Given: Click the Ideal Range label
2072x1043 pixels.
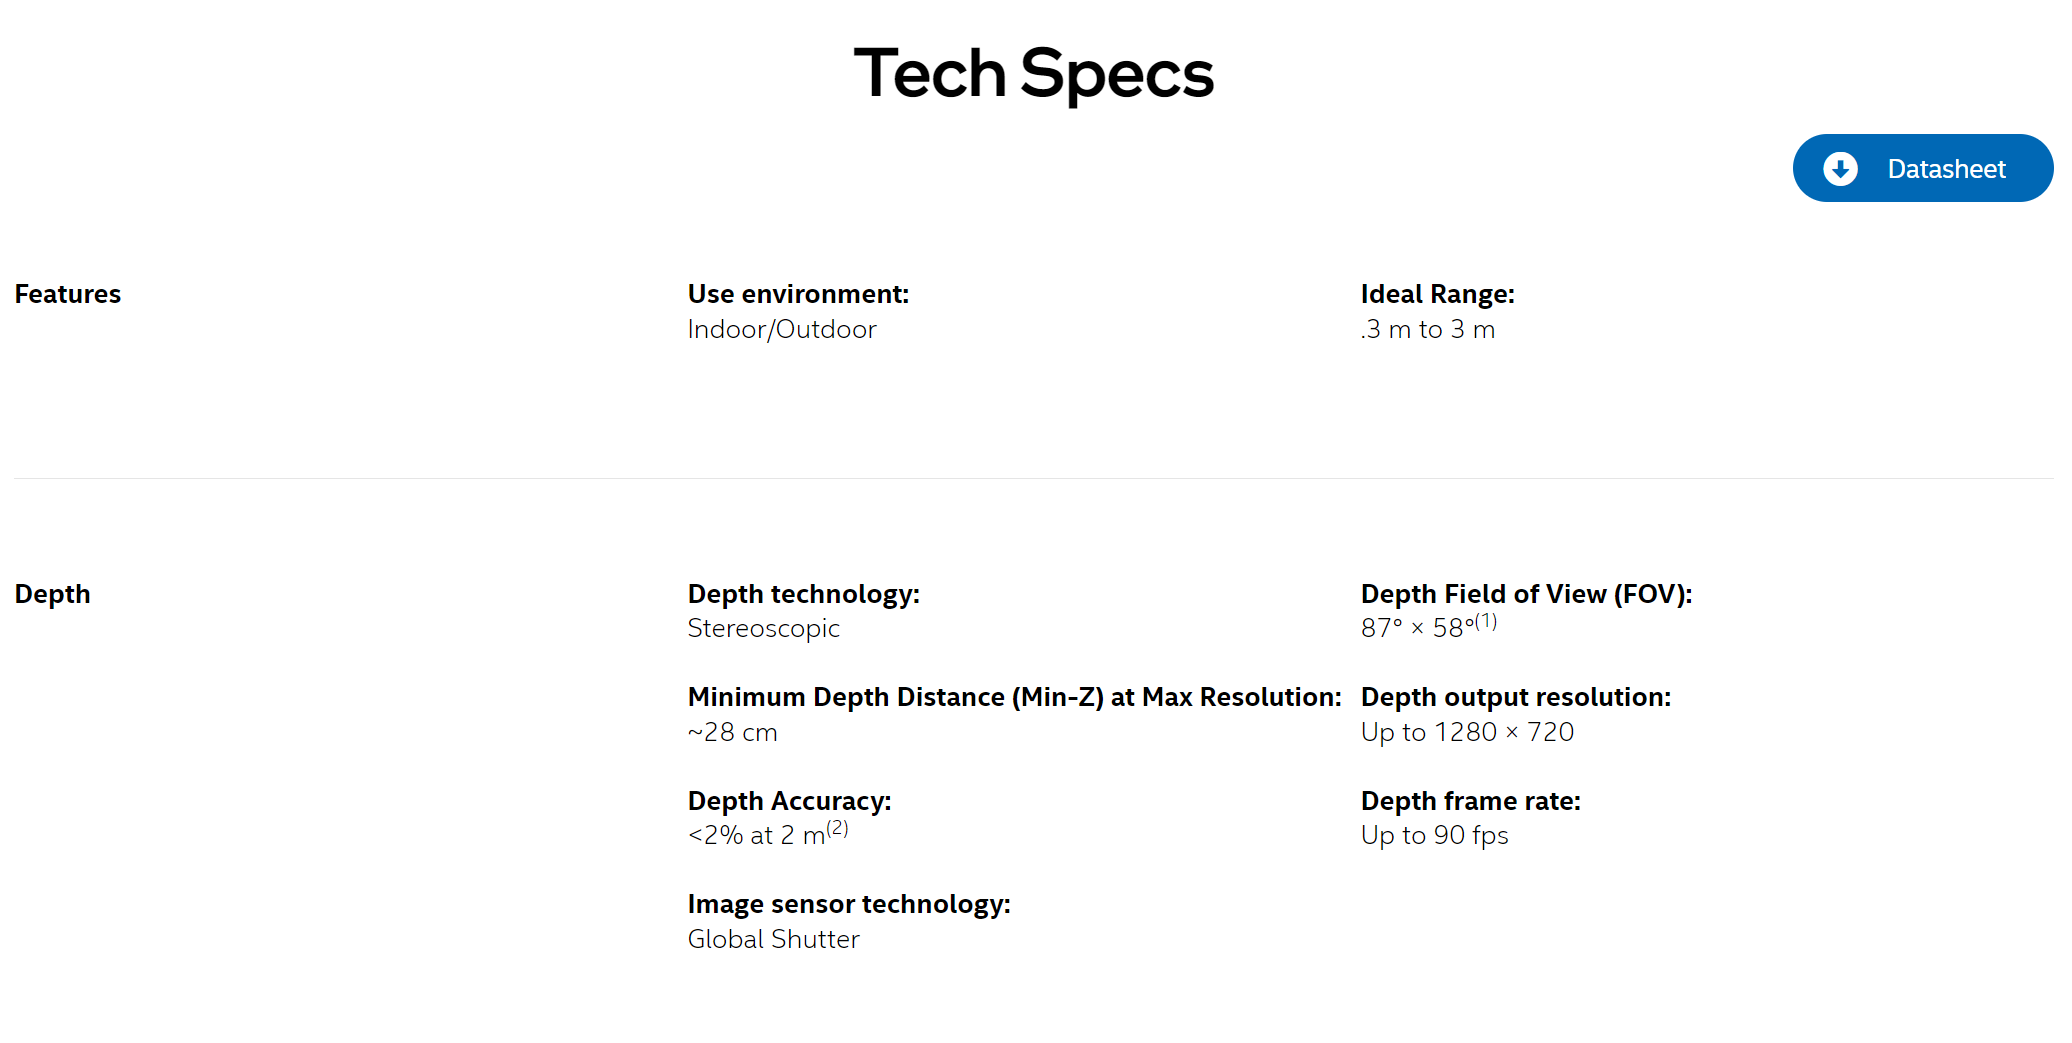Looking at the screenshot, I should (1438, 294).
